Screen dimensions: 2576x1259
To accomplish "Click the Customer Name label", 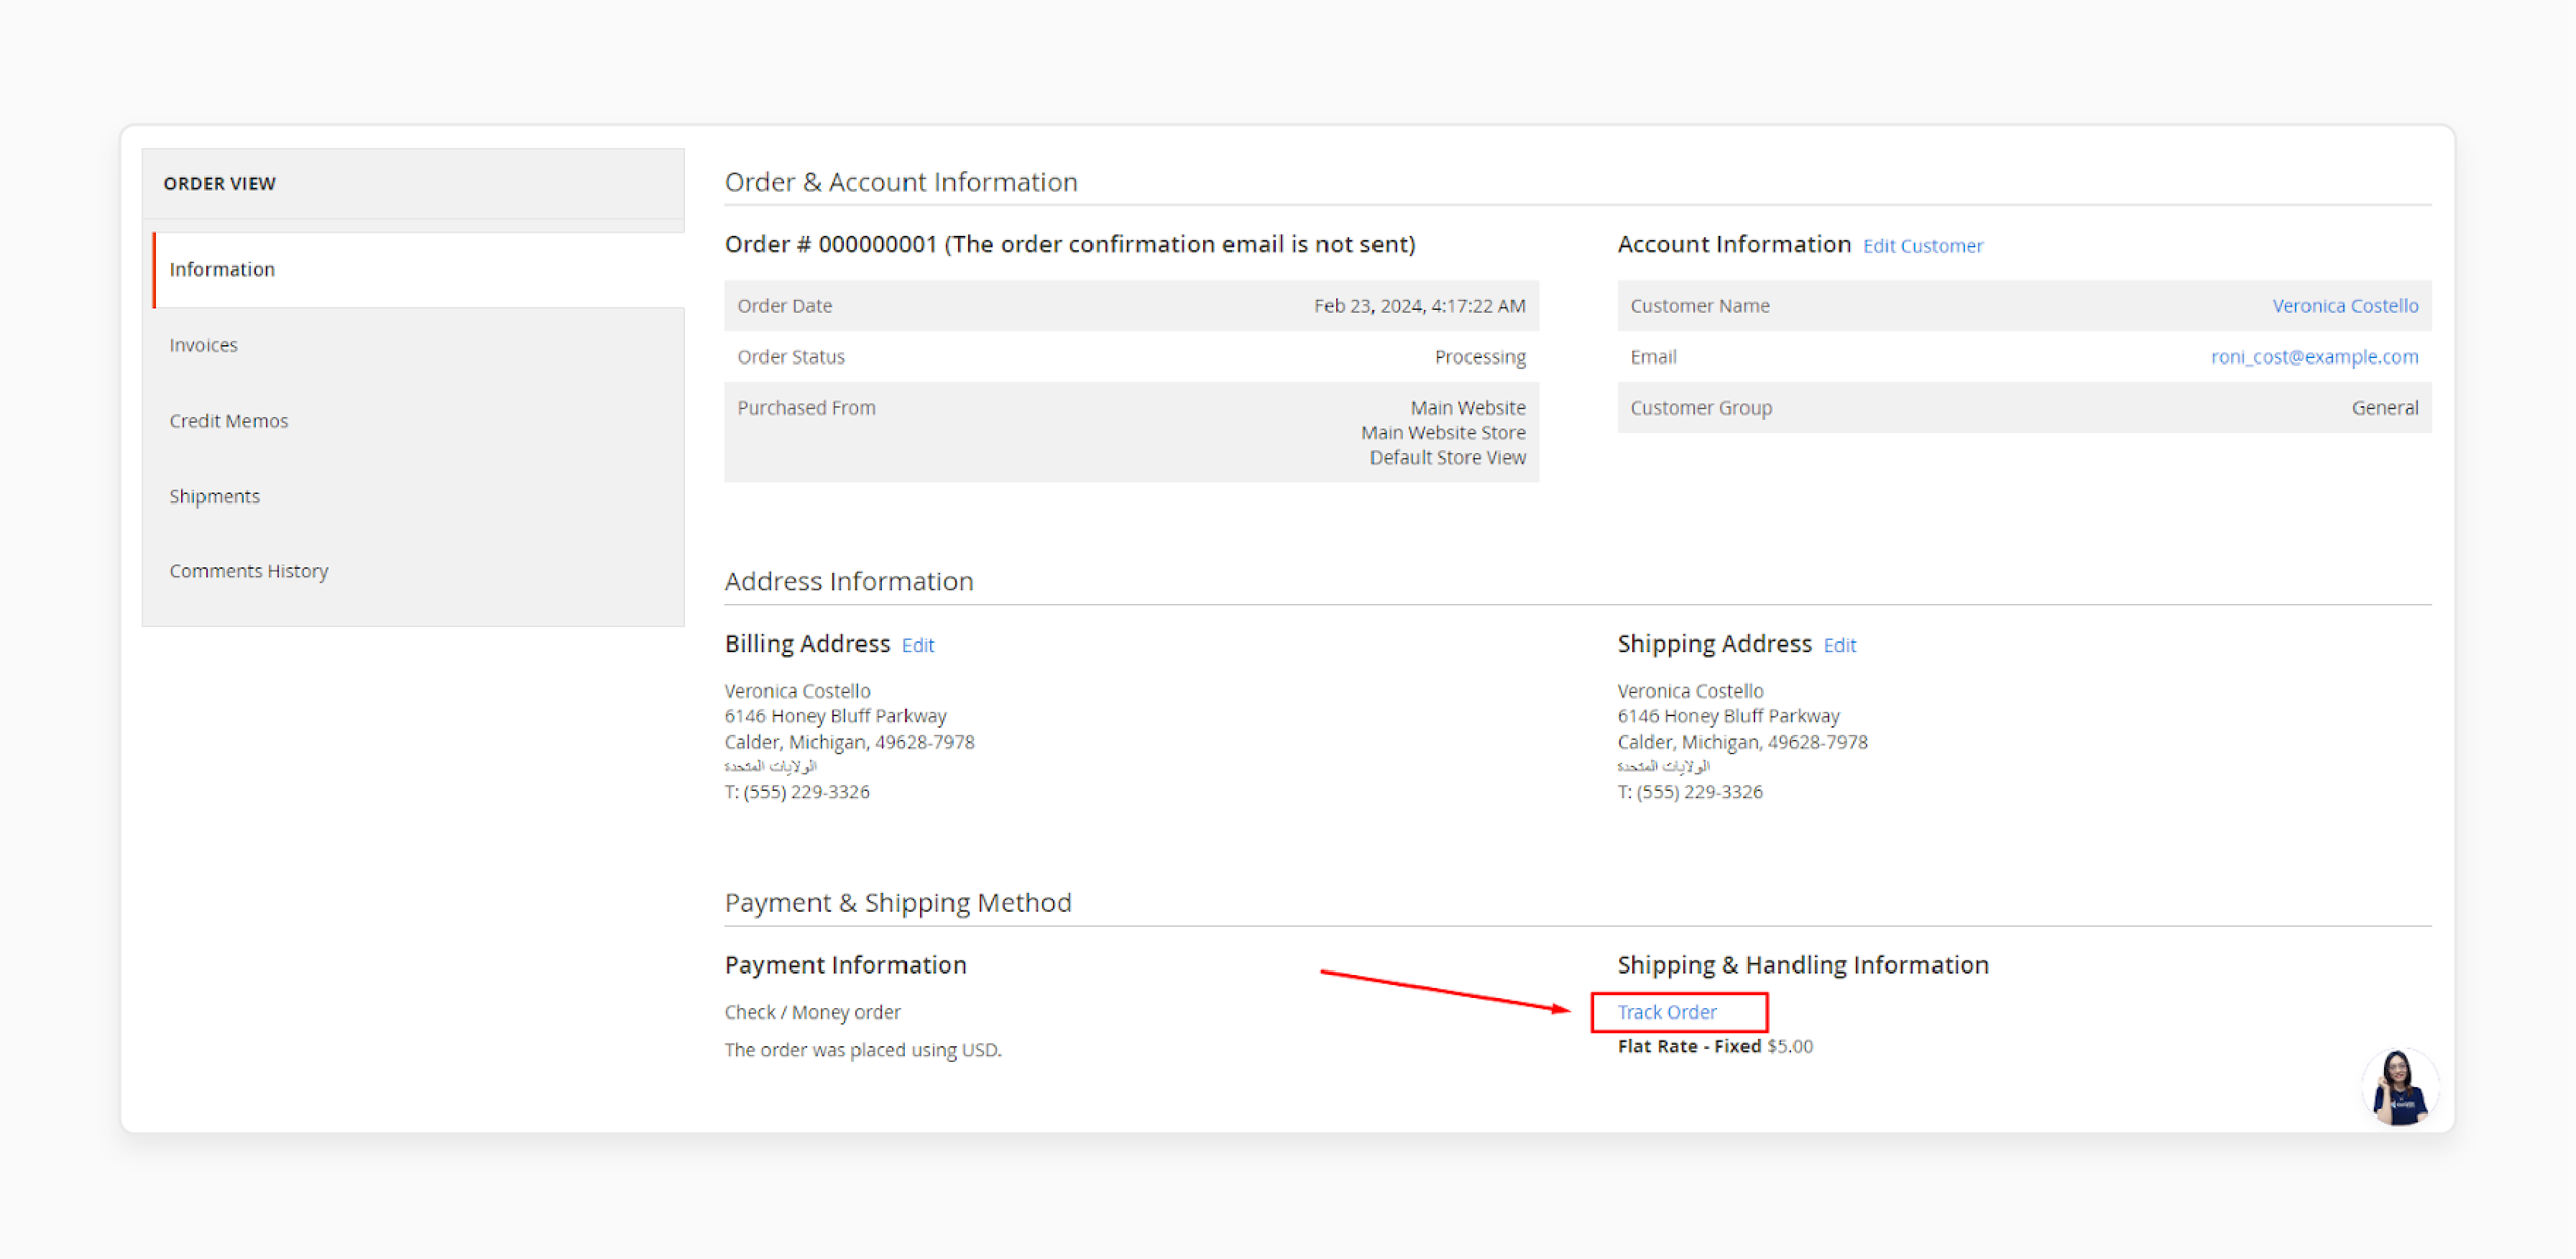I will [x=1699, y=306].
